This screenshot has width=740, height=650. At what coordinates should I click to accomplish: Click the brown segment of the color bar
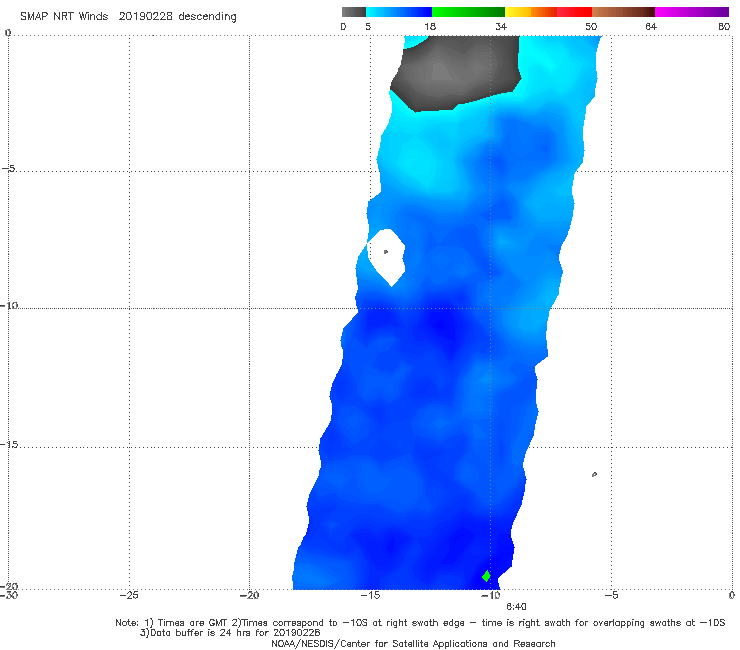(x=623, y=12)
